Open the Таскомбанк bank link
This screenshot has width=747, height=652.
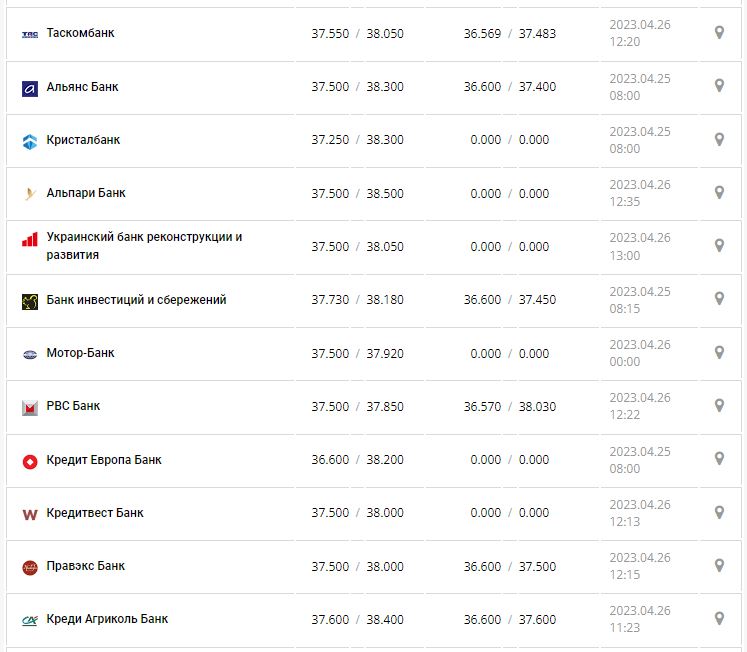tap(80, 33)
